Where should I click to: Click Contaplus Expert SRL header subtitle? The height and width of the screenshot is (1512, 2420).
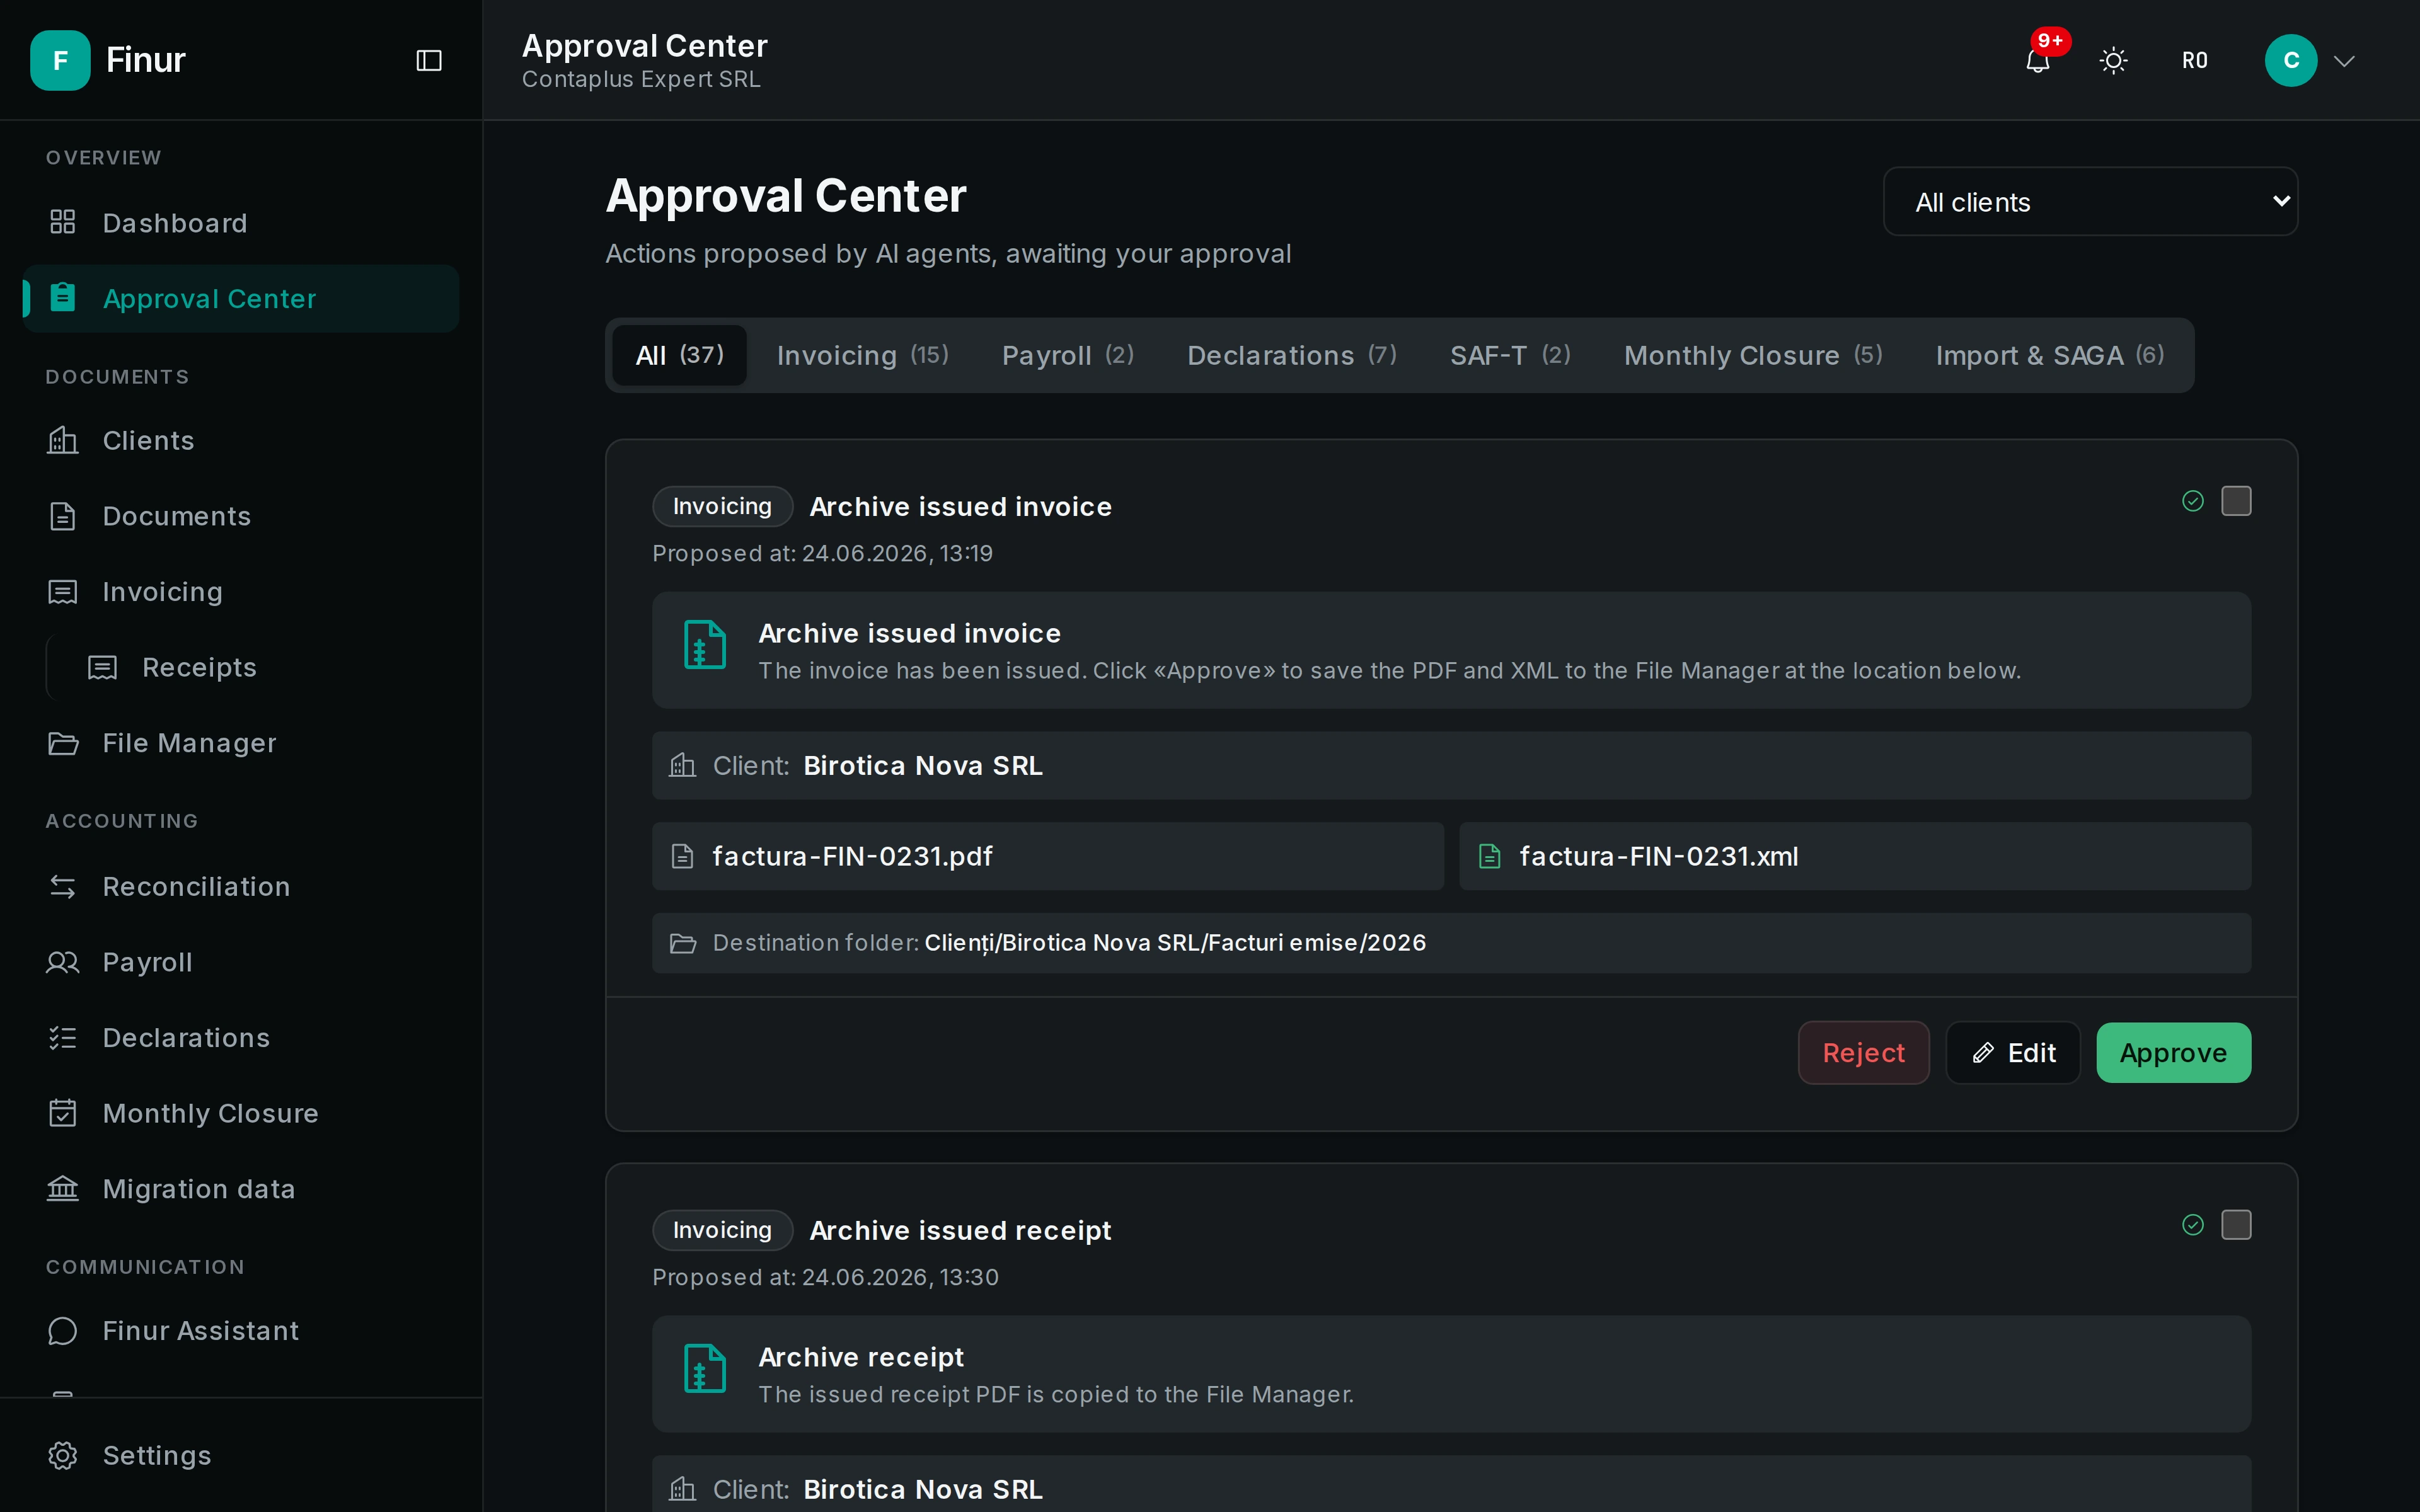click(641, 80)
